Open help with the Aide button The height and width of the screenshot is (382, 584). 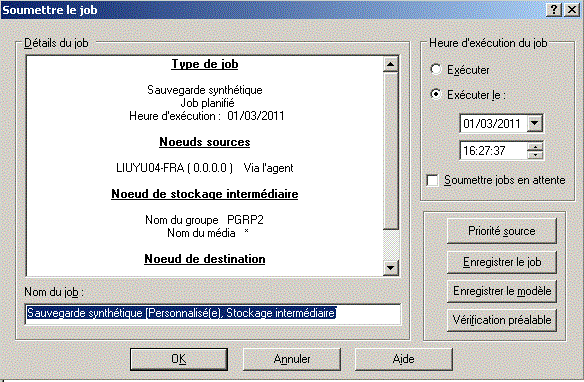[404, 359]
